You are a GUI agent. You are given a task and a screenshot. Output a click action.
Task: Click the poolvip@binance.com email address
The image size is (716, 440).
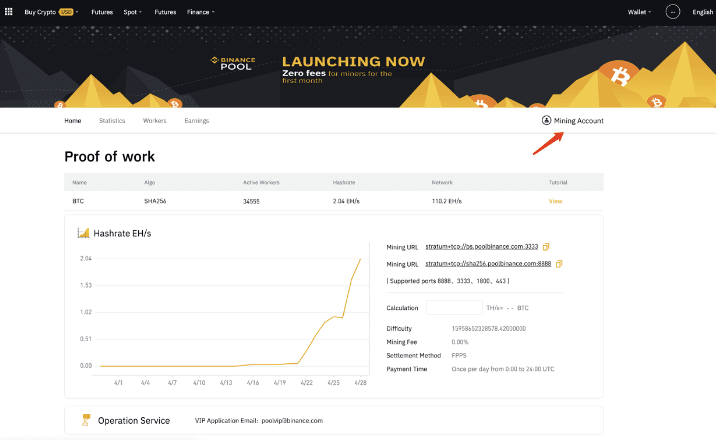[x=292, y=420]
